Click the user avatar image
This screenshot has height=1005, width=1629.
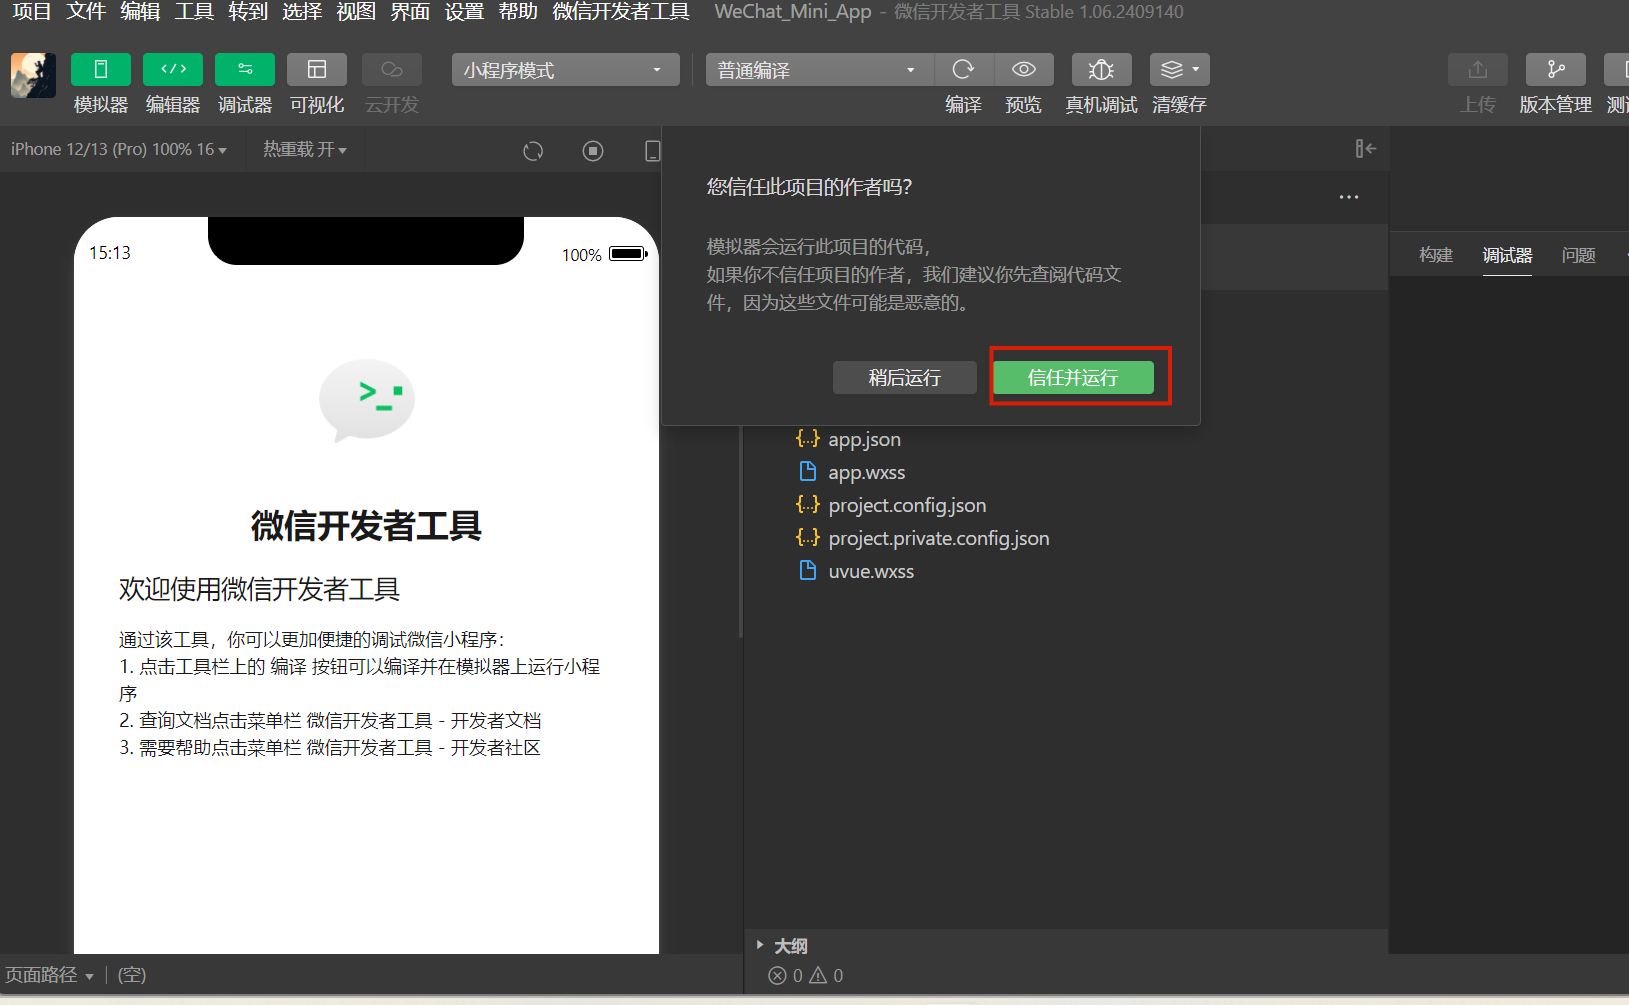33,75
